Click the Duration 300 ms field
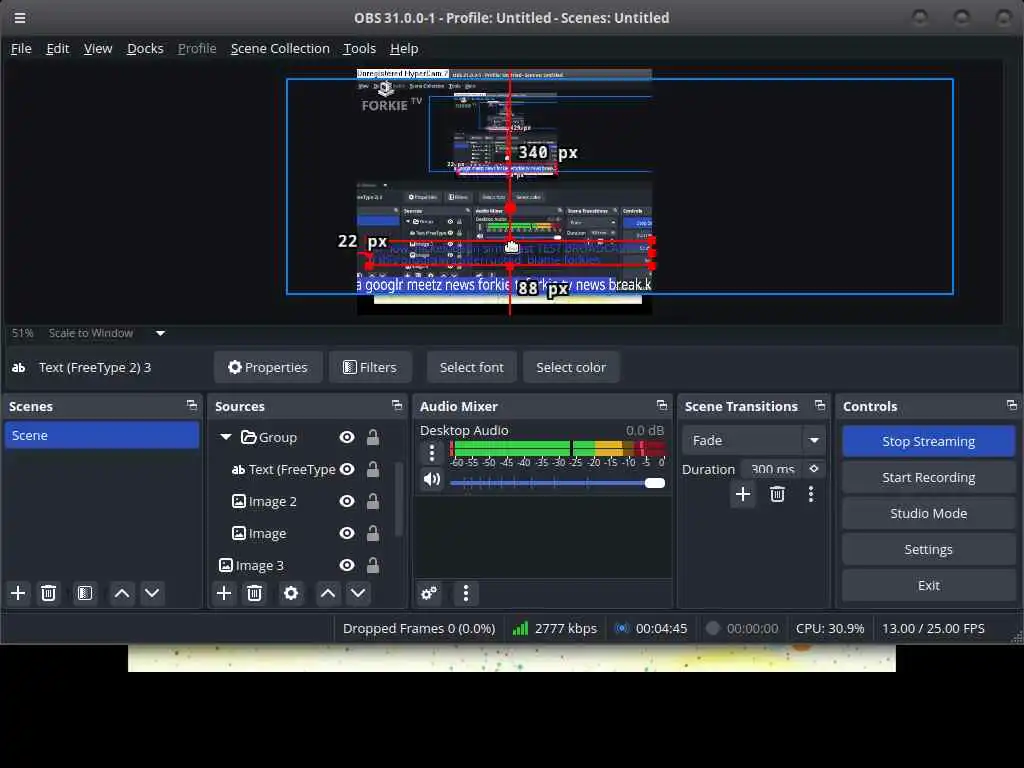This screenshot has width=1024, height=768. [773, 469]
